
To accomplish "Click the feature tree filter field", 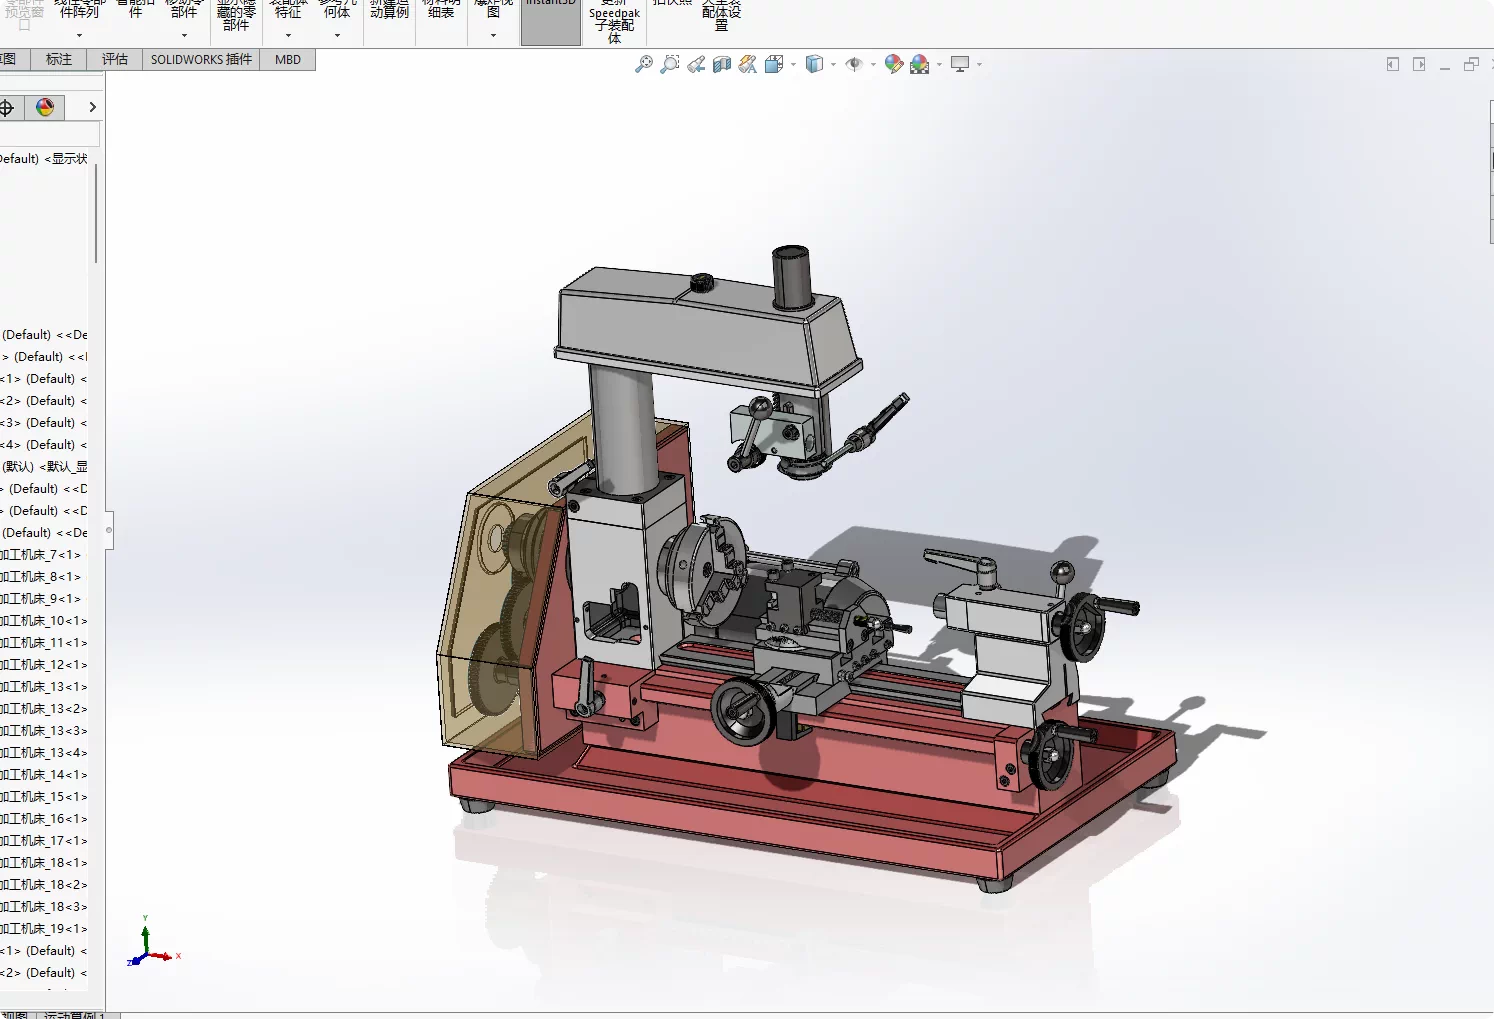I will [49, 135].
